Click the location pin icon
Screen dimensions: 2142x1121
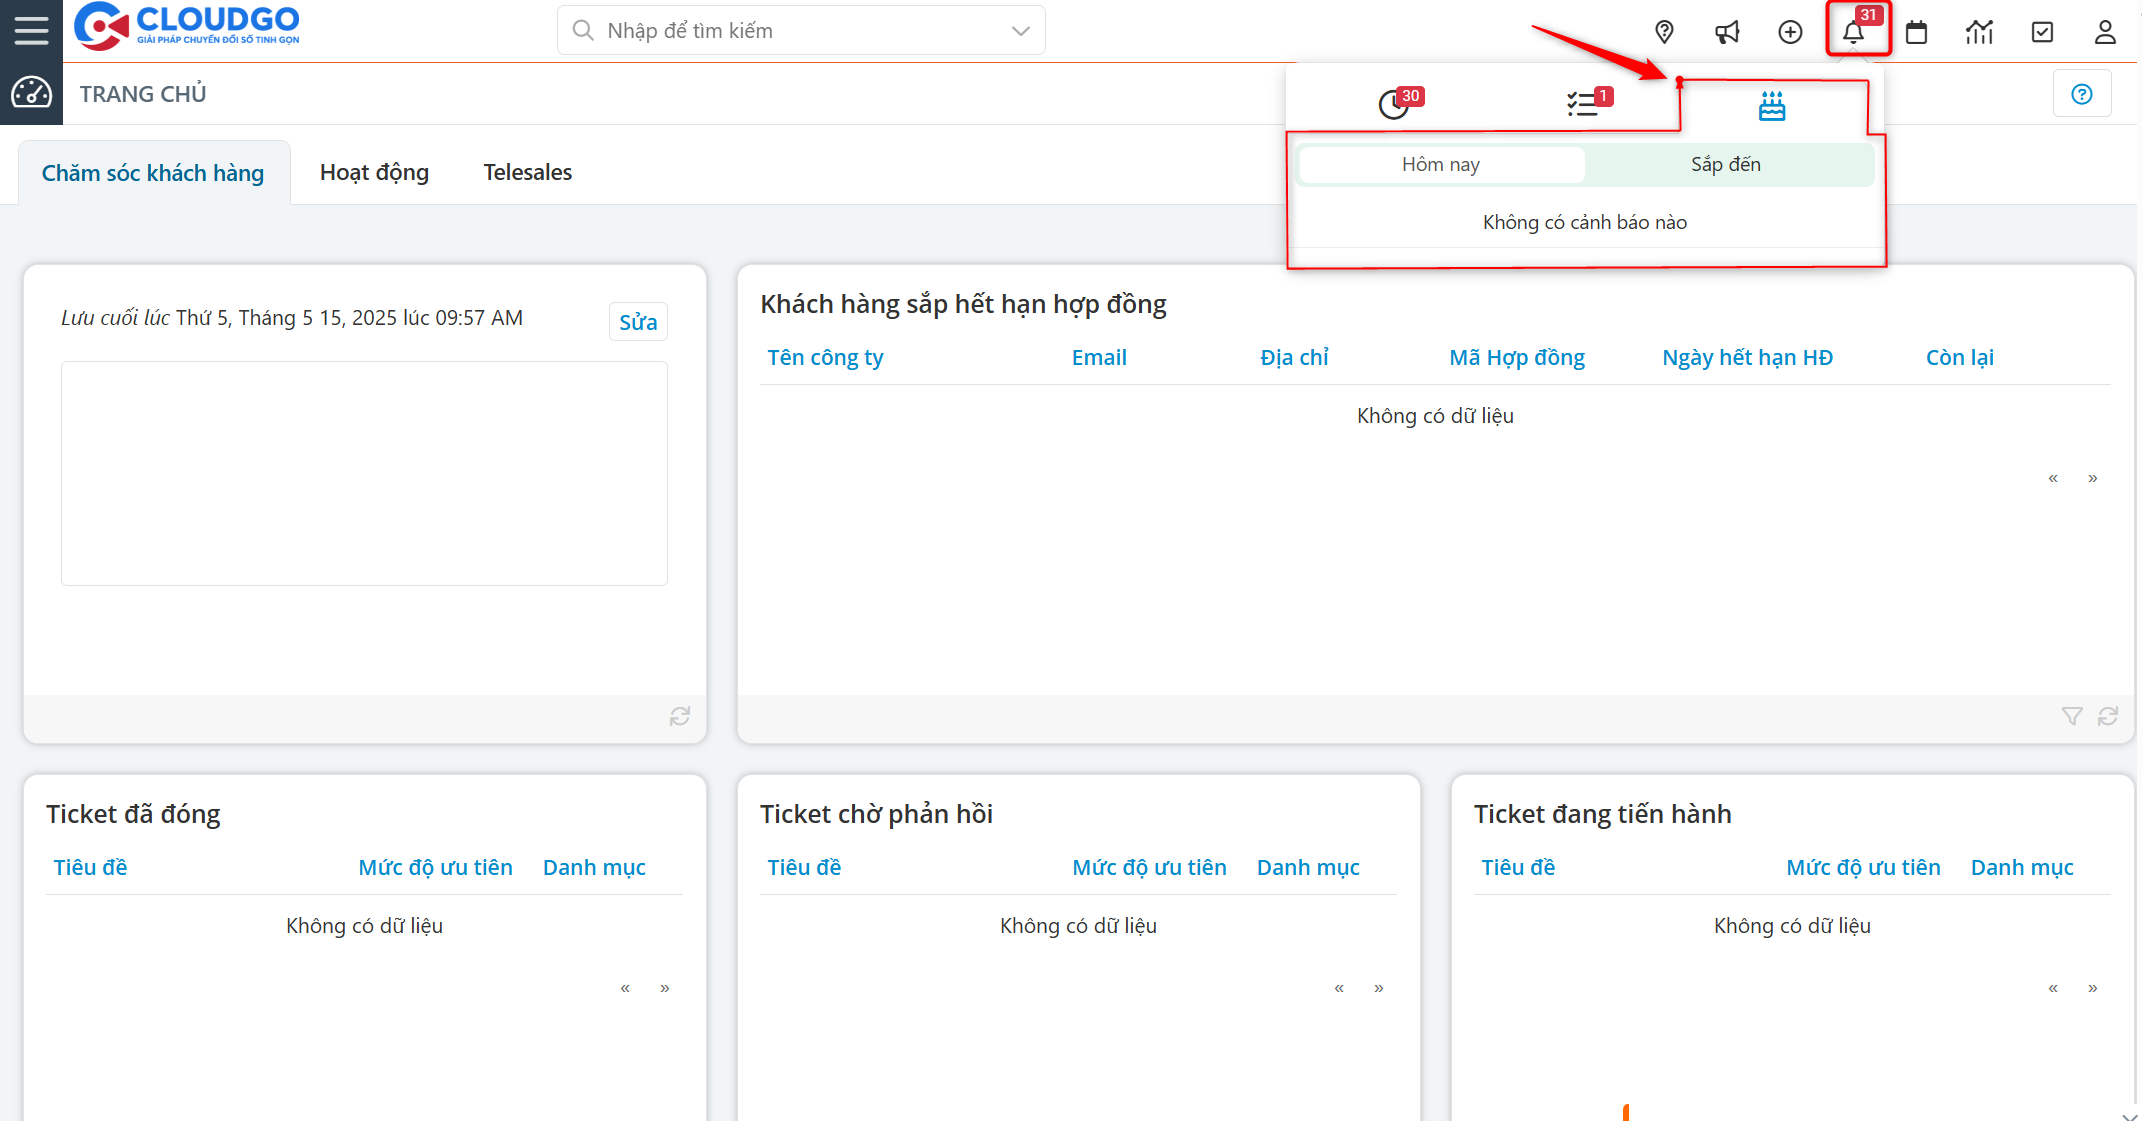[x=1664, y=32]
